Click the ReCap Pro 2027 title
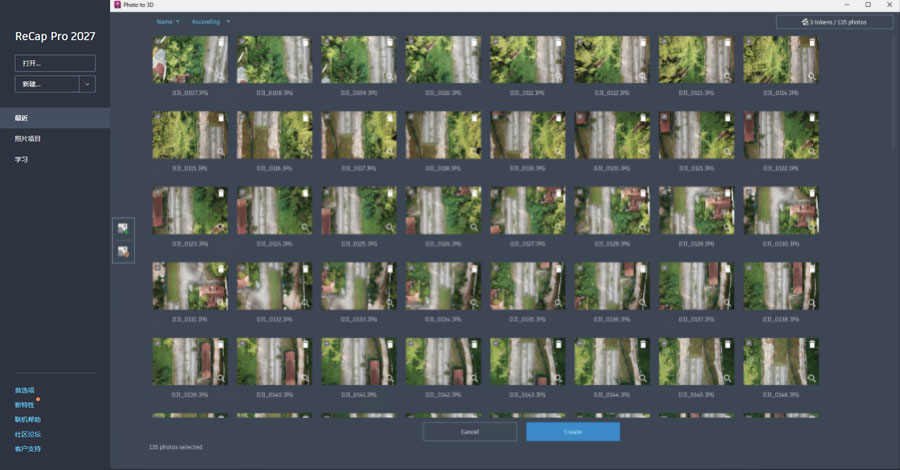The width and height of the screenshot is (900, 470). click(55, 36)
